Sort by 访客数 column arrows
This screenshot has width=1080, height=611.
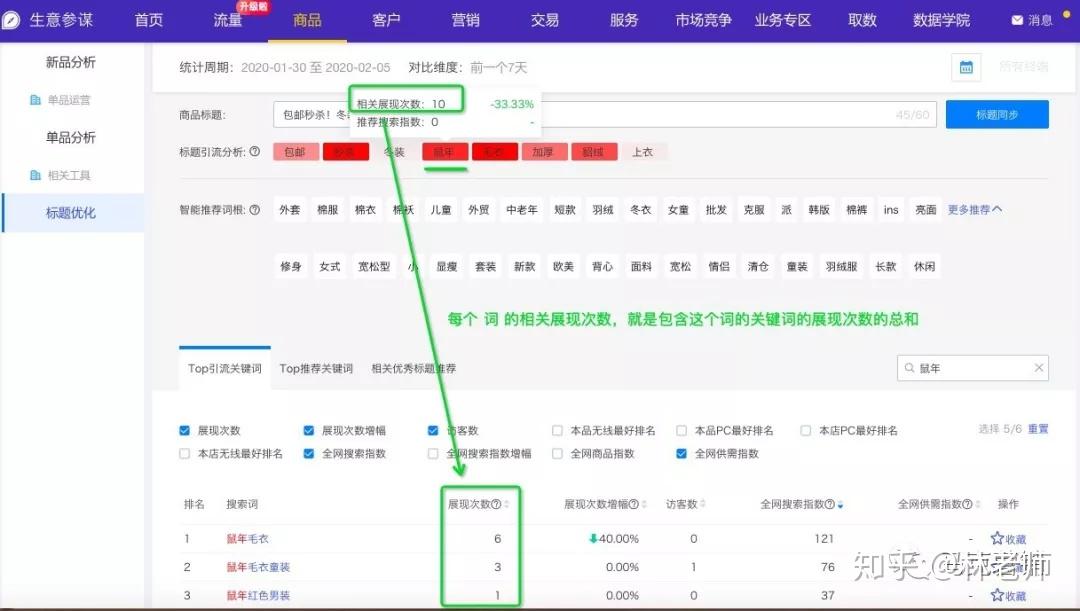click(703, 504)
